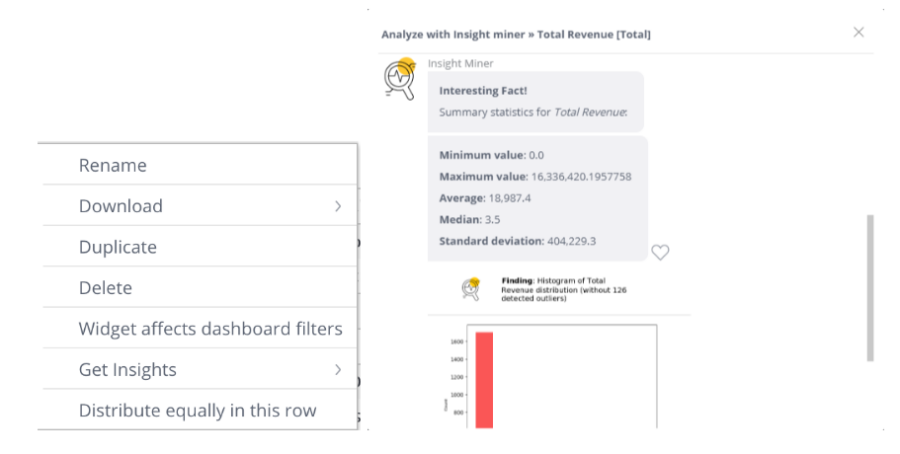The image size is (900, 454).
Task: Click the Insight Miner magnifier avatar icon
Action: (399, 79)
